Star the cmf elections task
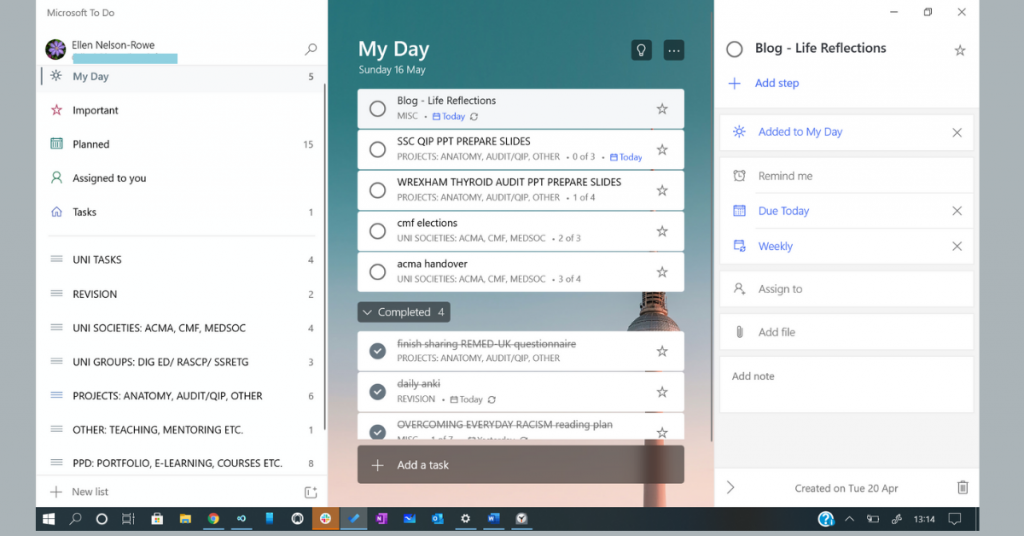1024x536 pixels. click(662, 231)
